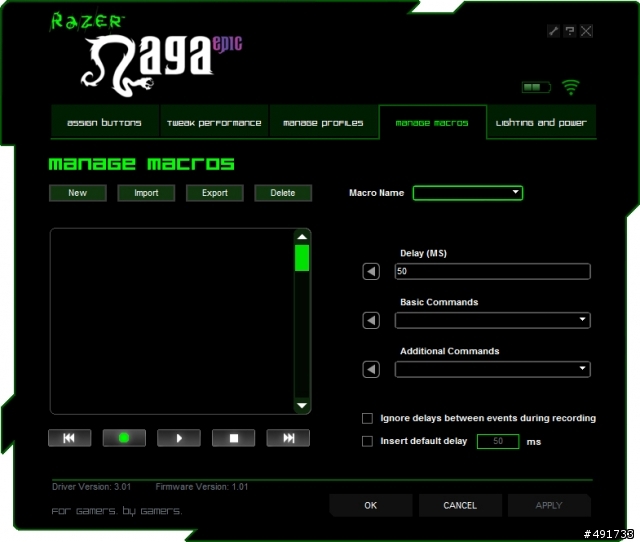Toggle the Insert default delay checkbox
This screenshot has height=542, width=640.
point(367,441)
